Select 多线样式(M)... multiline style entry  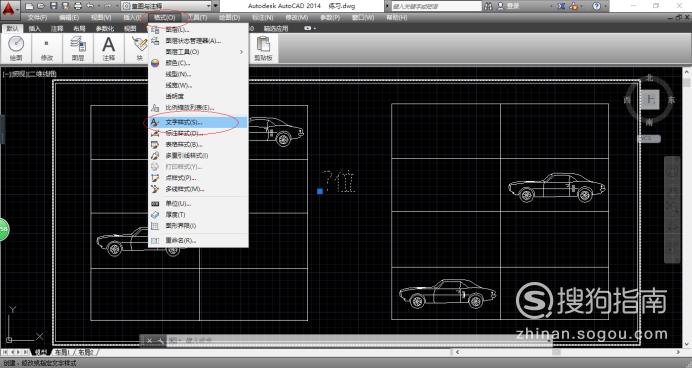pos(199,189)
